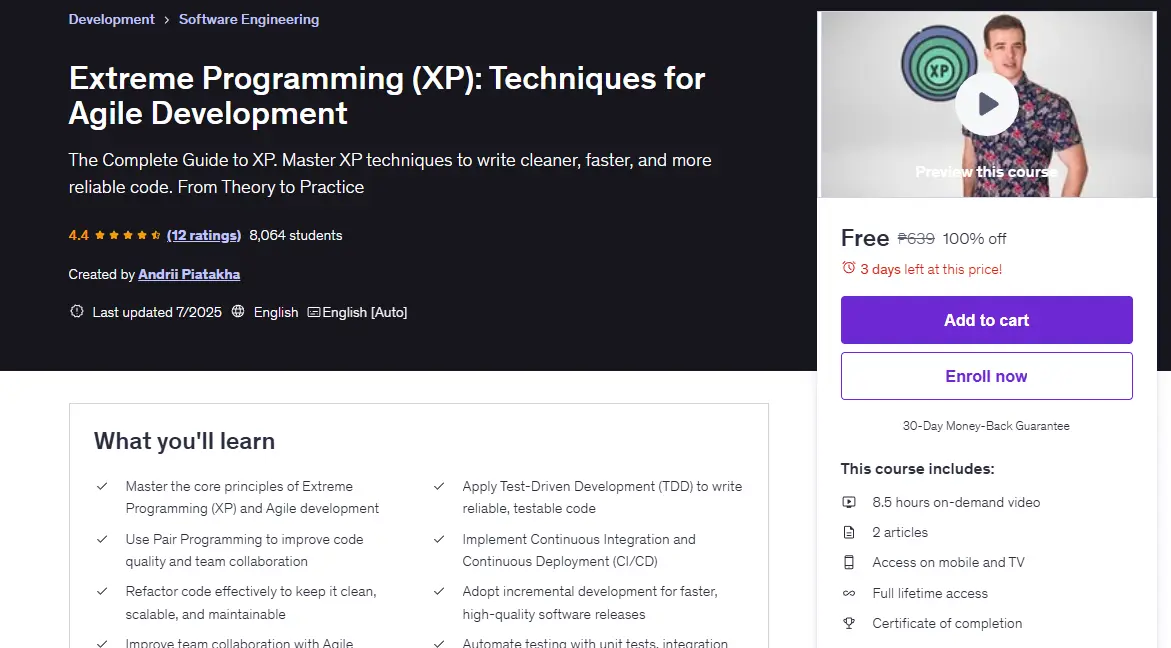
Task: Click checkmark beside Adopt incremental development
Action: (439, 591)
